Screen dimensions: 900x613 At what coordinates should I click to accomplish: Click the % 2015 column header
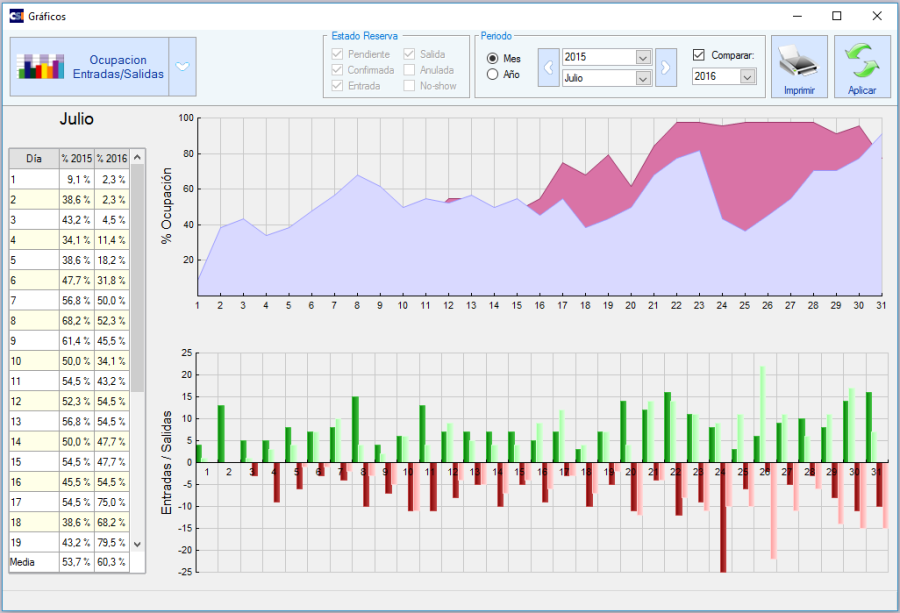(77, 158)
